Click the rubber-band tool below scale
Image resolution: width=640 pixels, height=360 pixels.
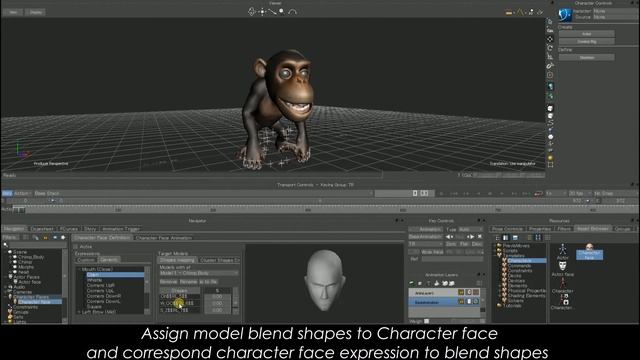click(x=550, y=65)
